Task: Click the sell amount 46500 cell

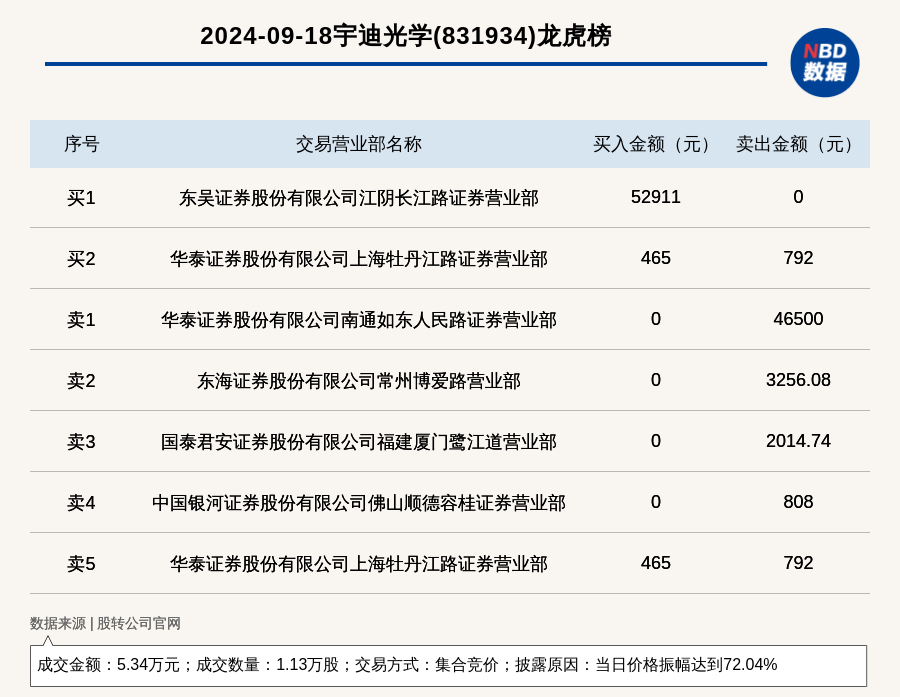Action: click(798, 319)
